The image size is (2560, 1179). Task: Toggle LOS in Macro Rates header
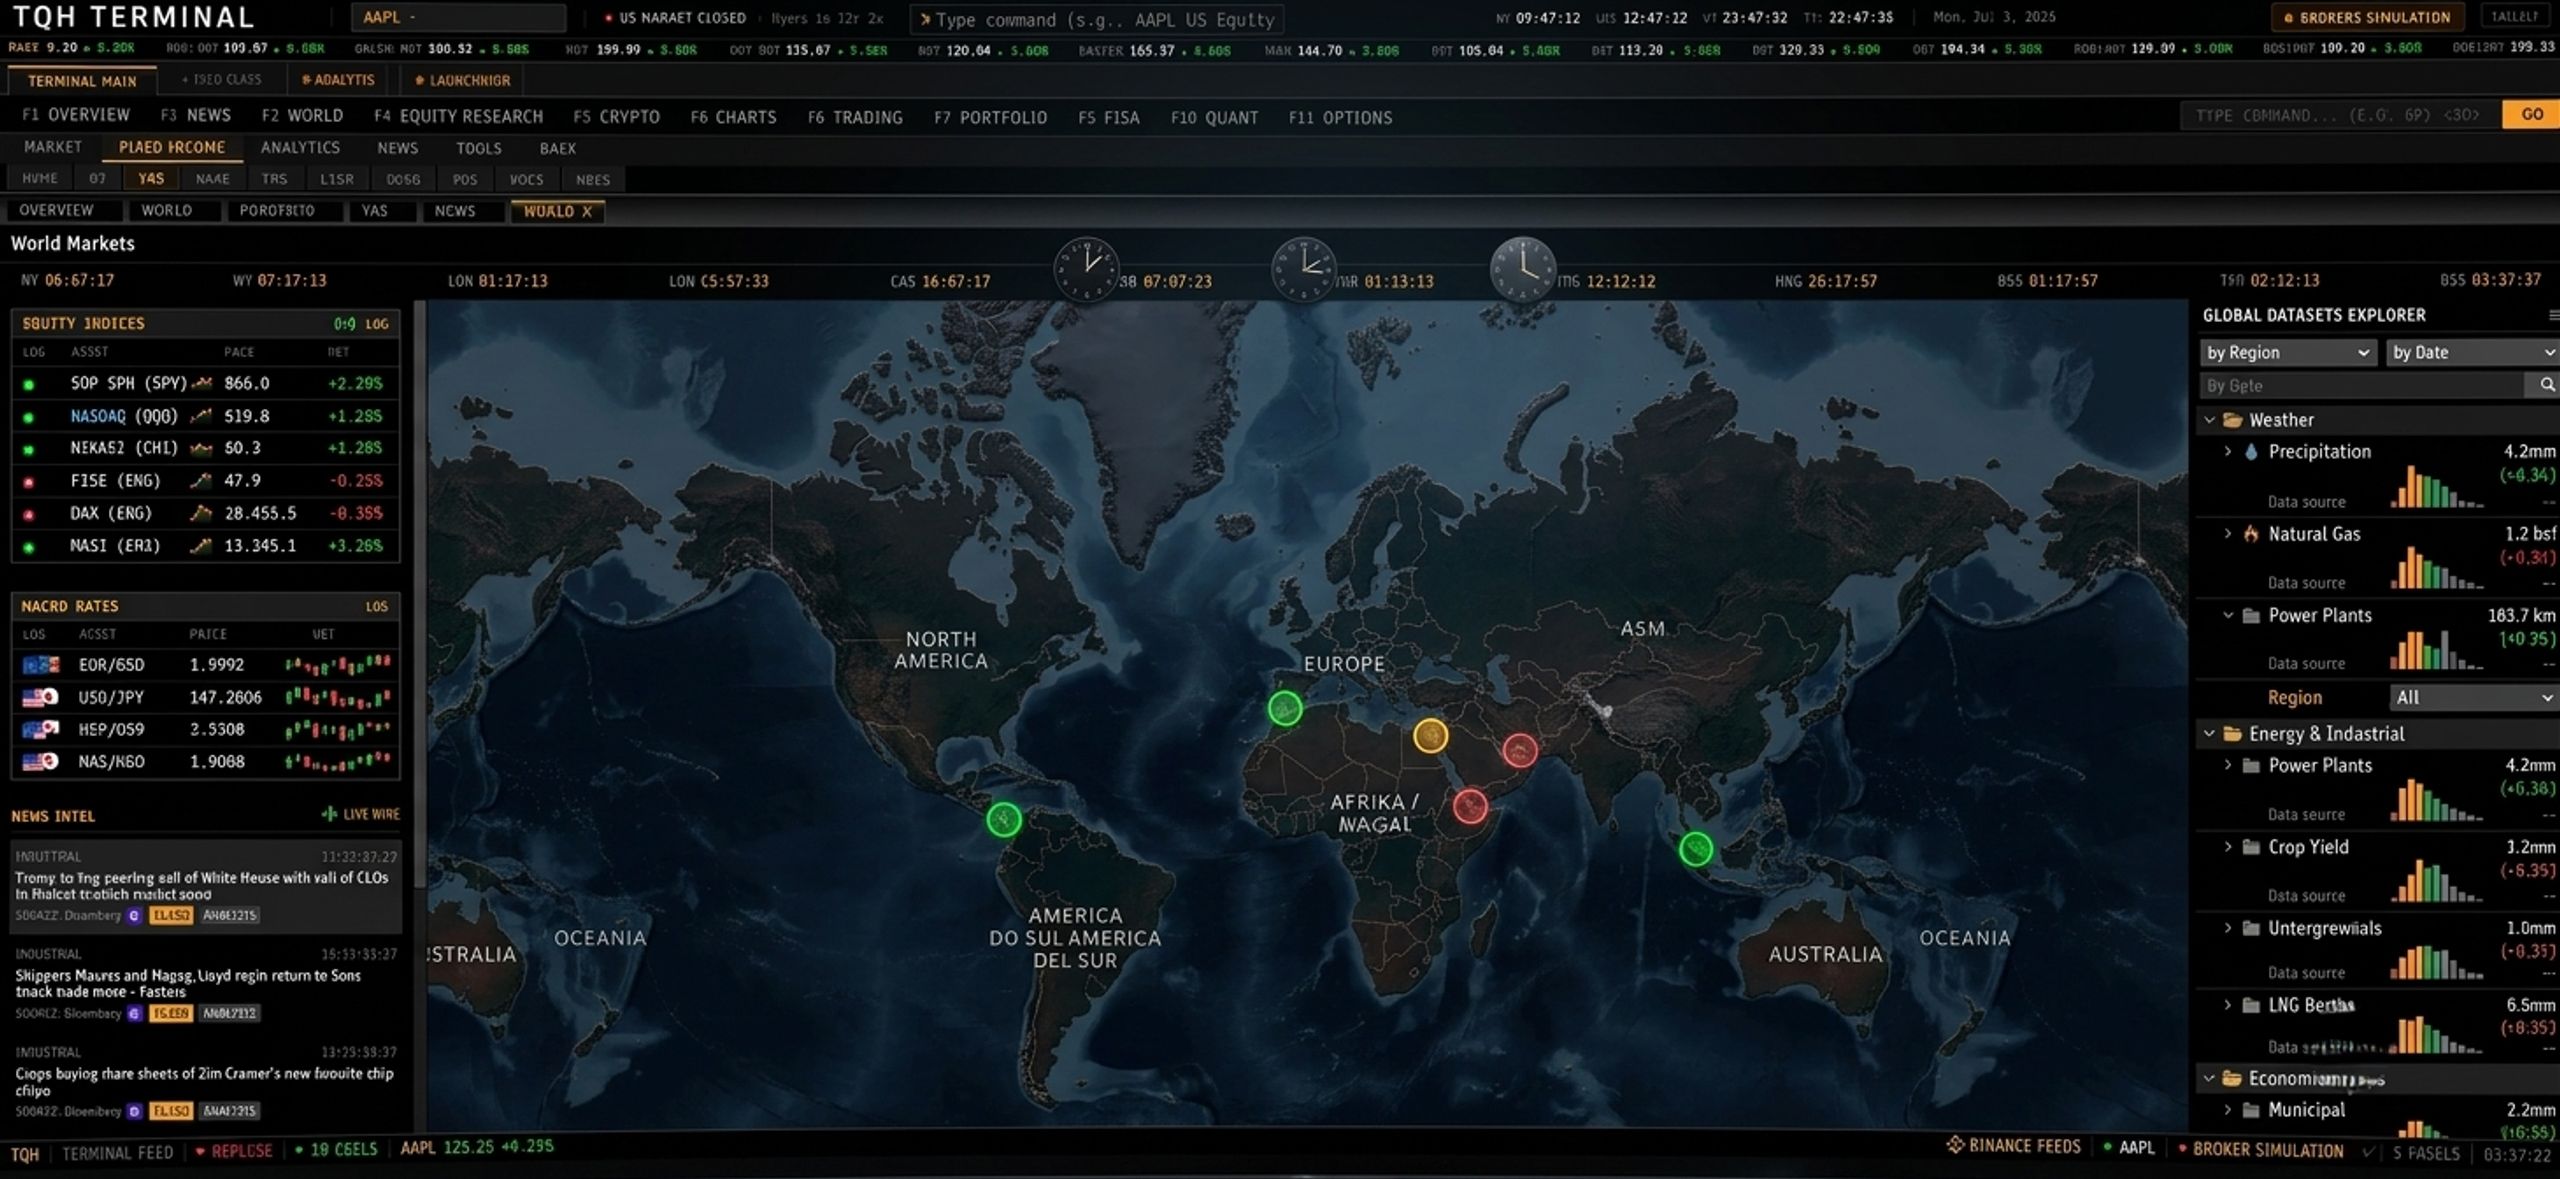pos(377,607)
